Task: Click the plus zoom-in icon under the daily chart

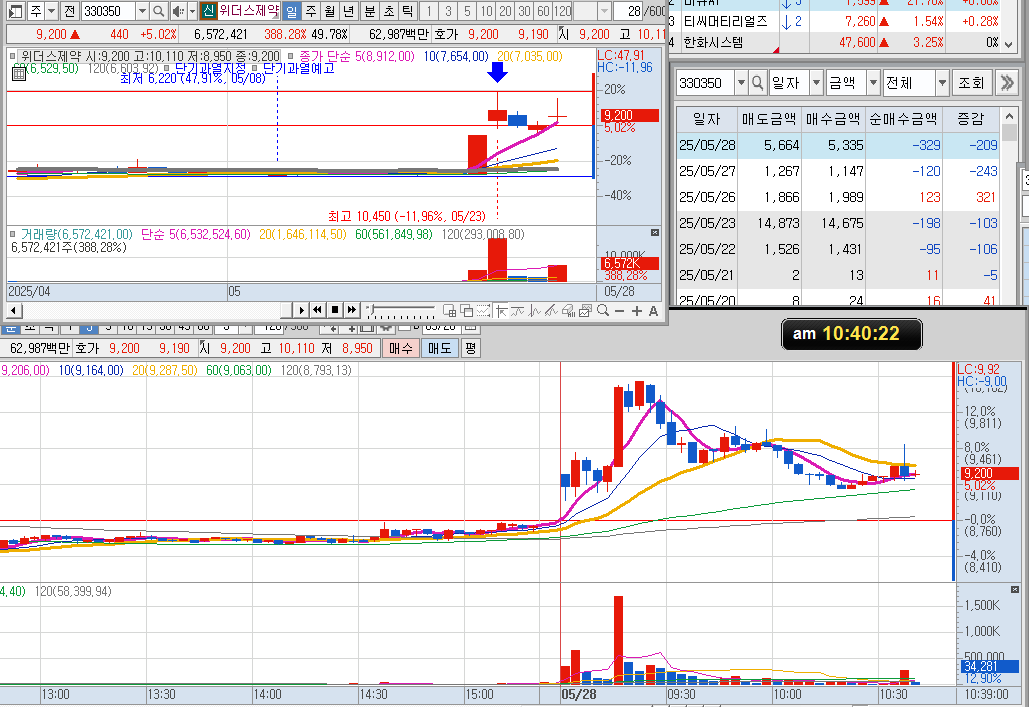Action: pyautogui.click(x=637, y=311)
